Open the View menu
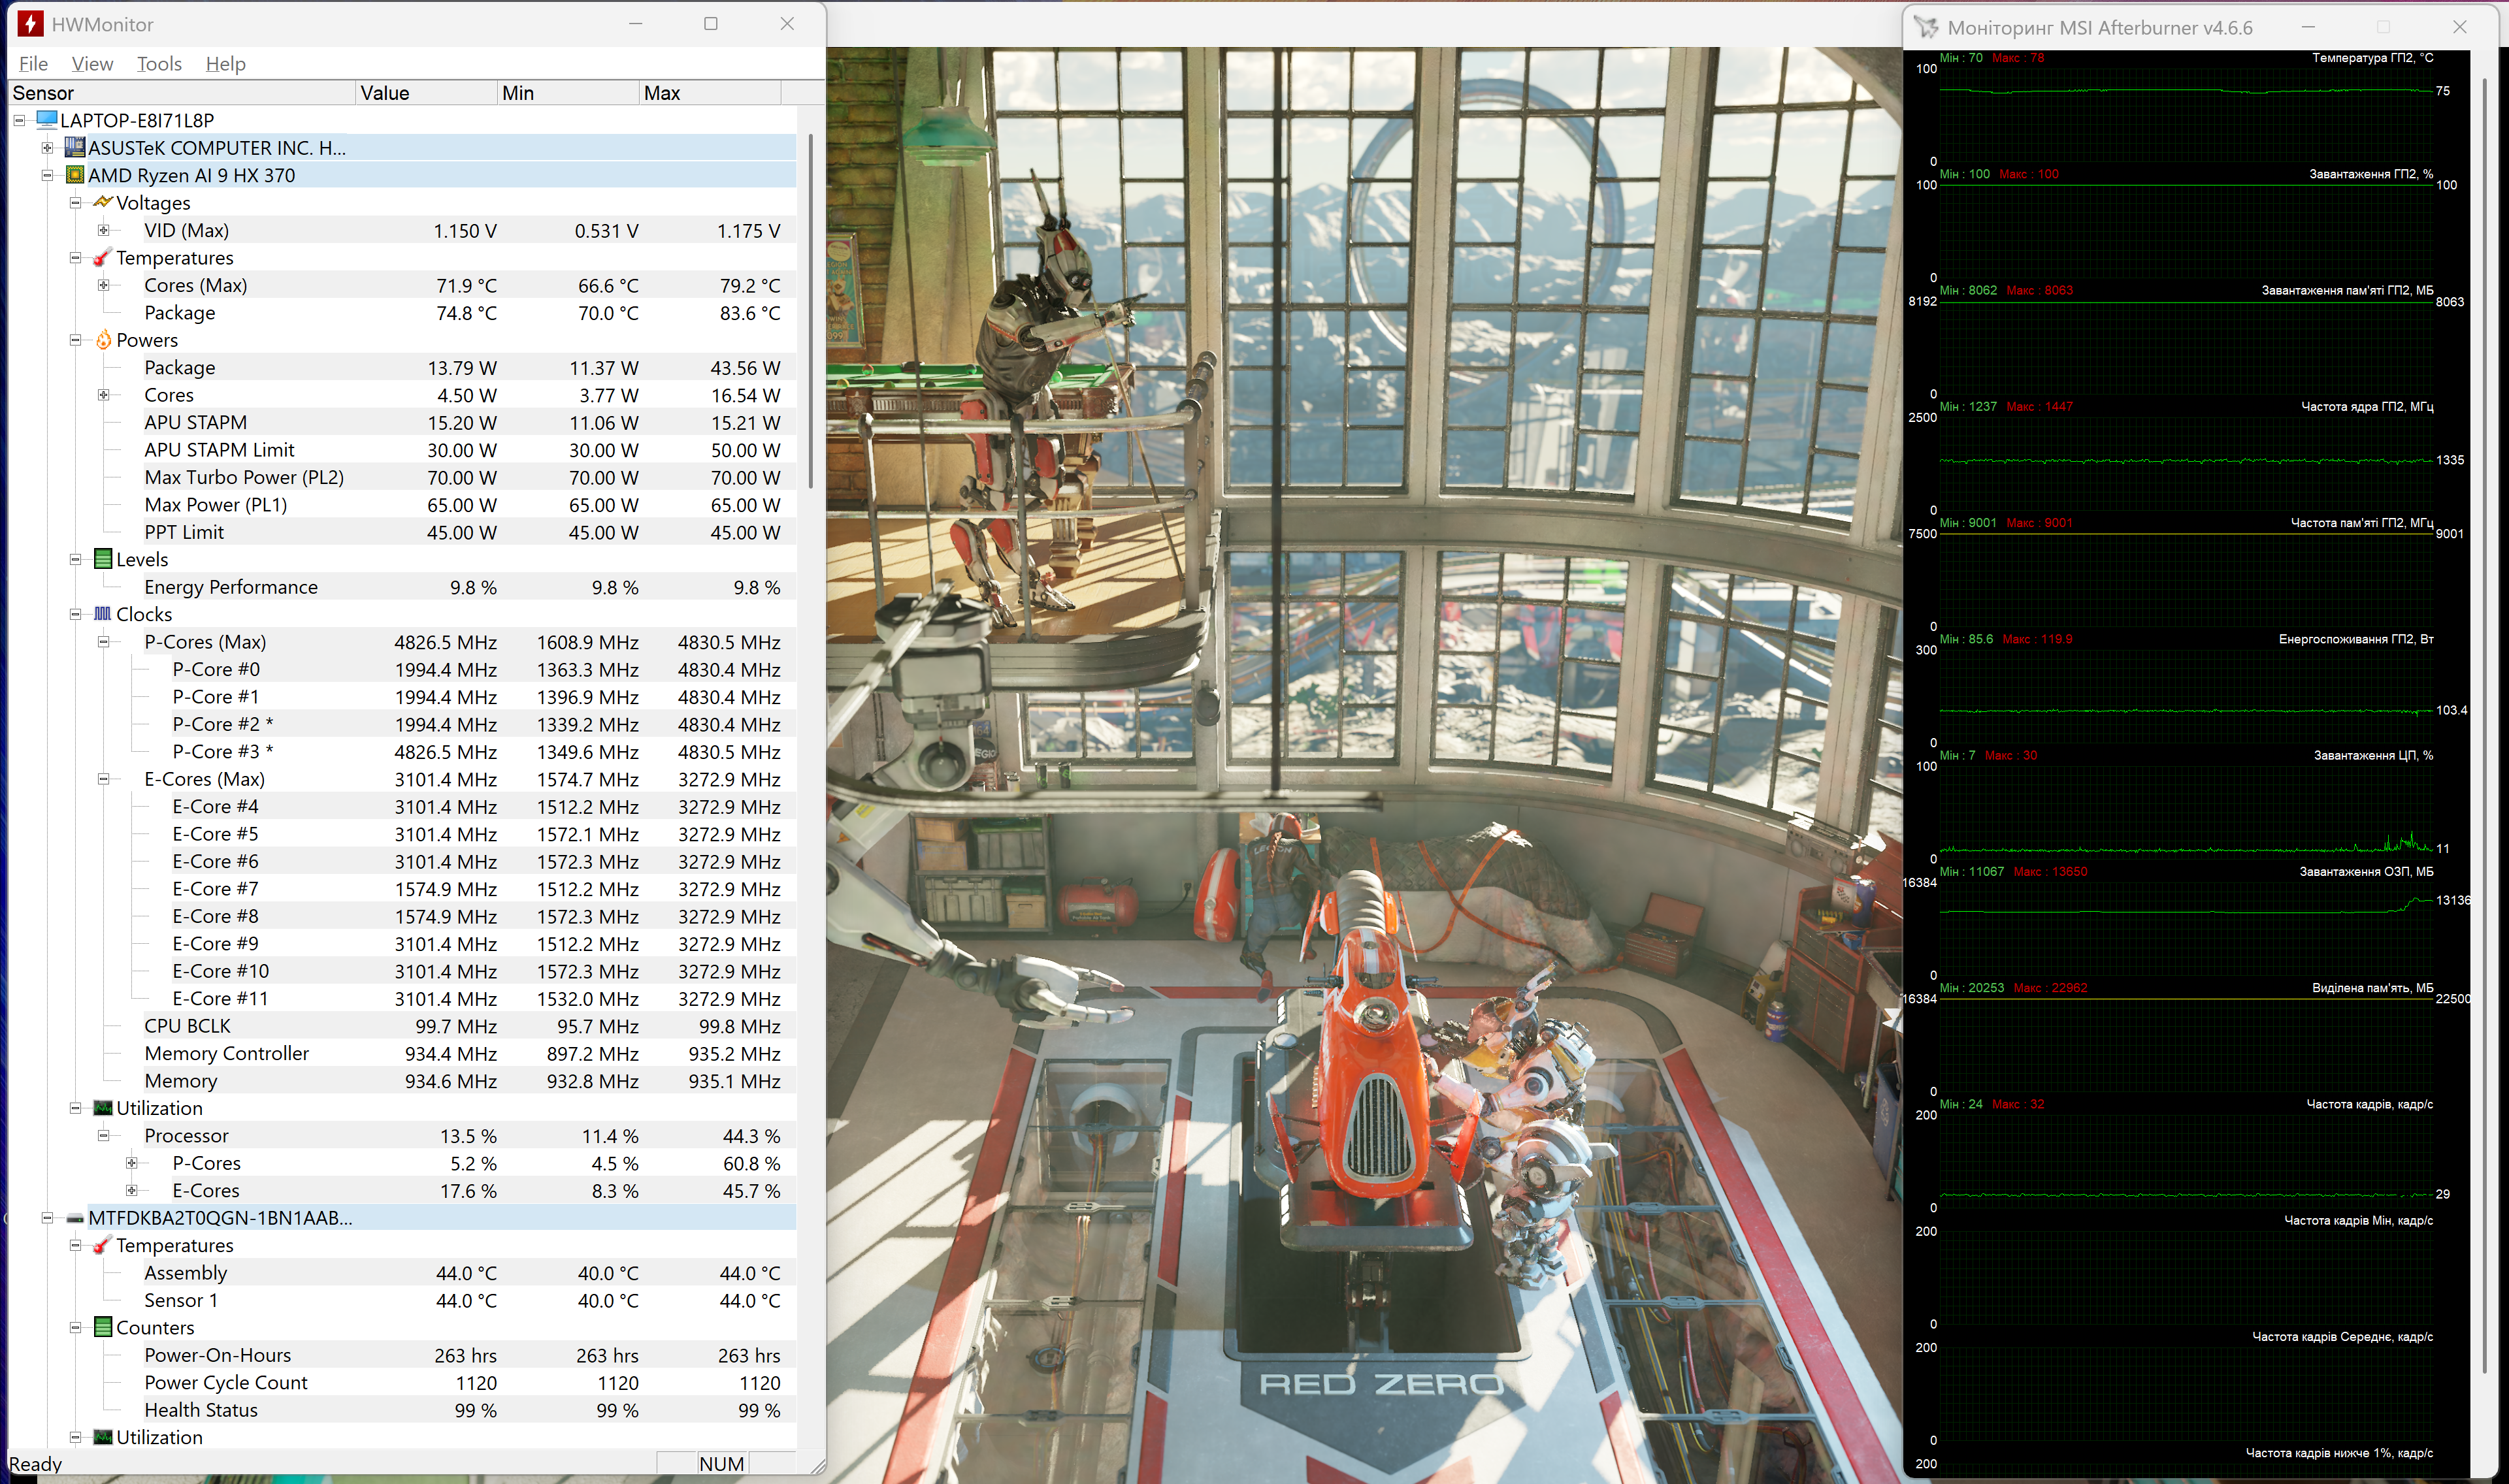 (92, 64)
